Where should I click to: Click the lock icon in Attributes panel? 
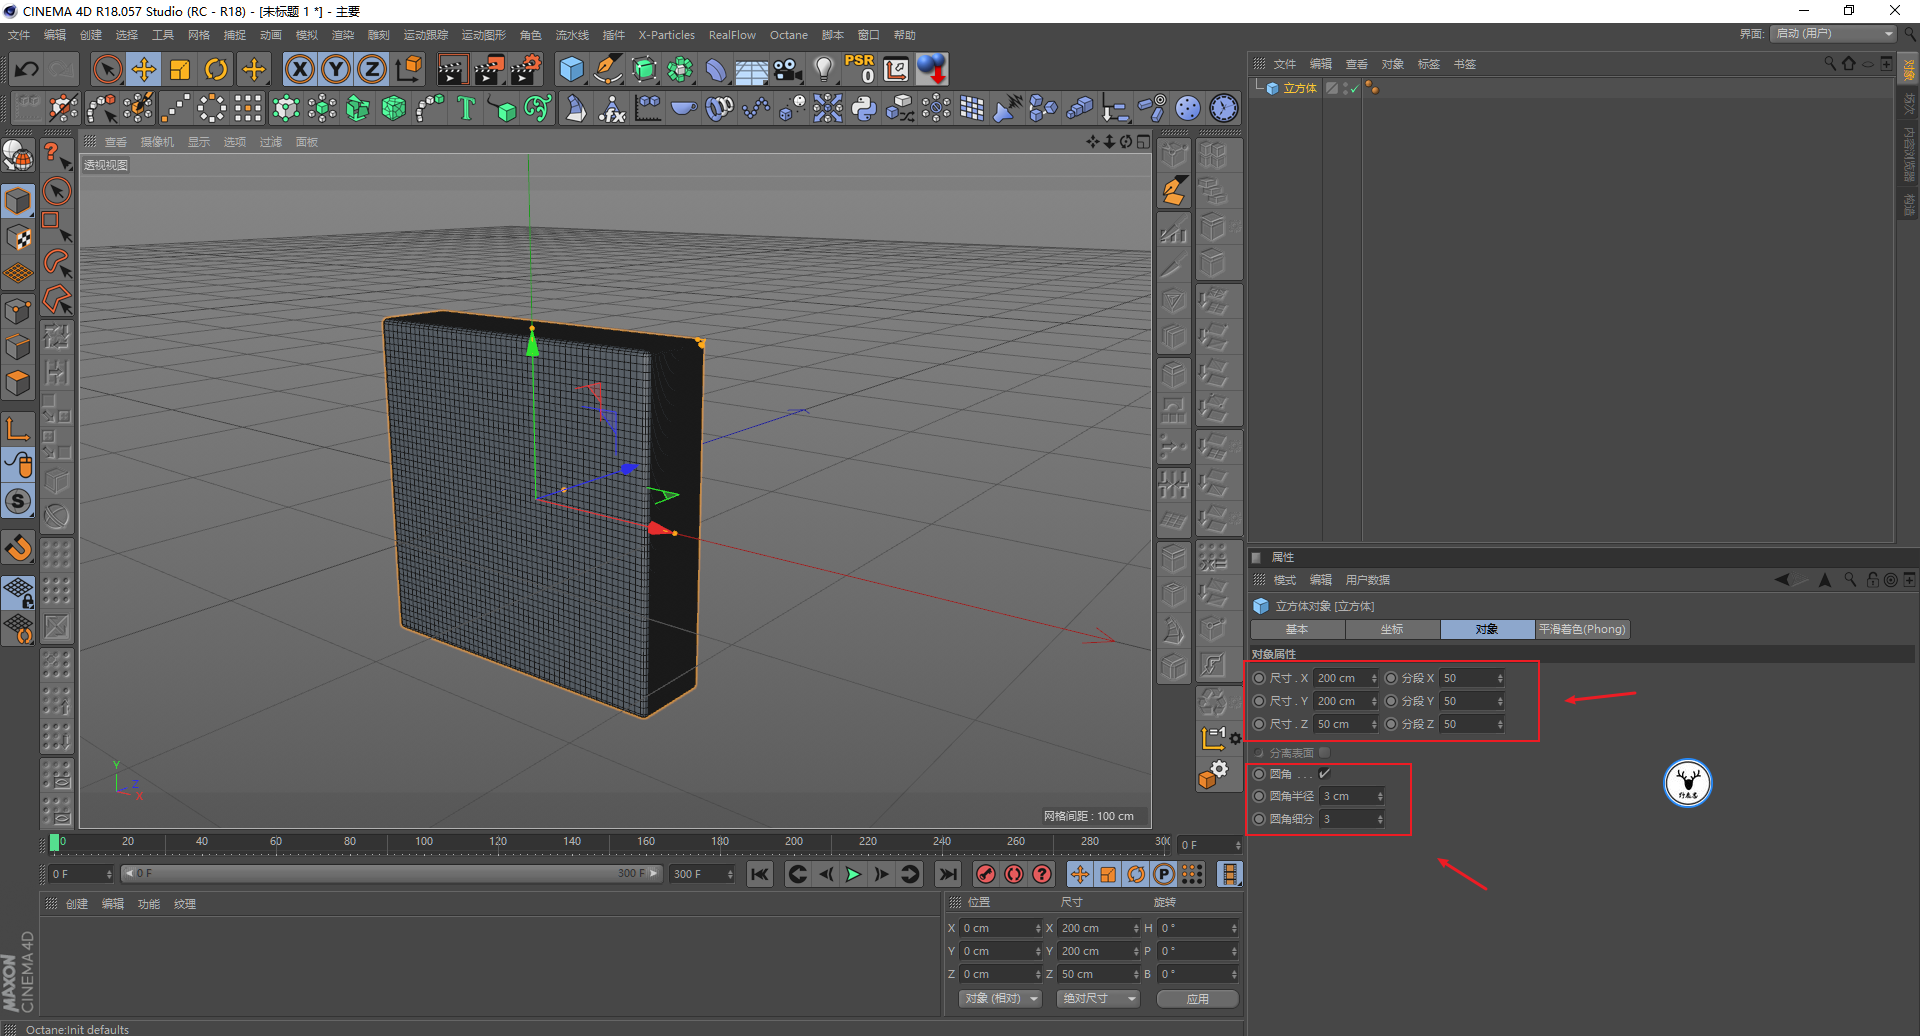tap(1872, 580)
